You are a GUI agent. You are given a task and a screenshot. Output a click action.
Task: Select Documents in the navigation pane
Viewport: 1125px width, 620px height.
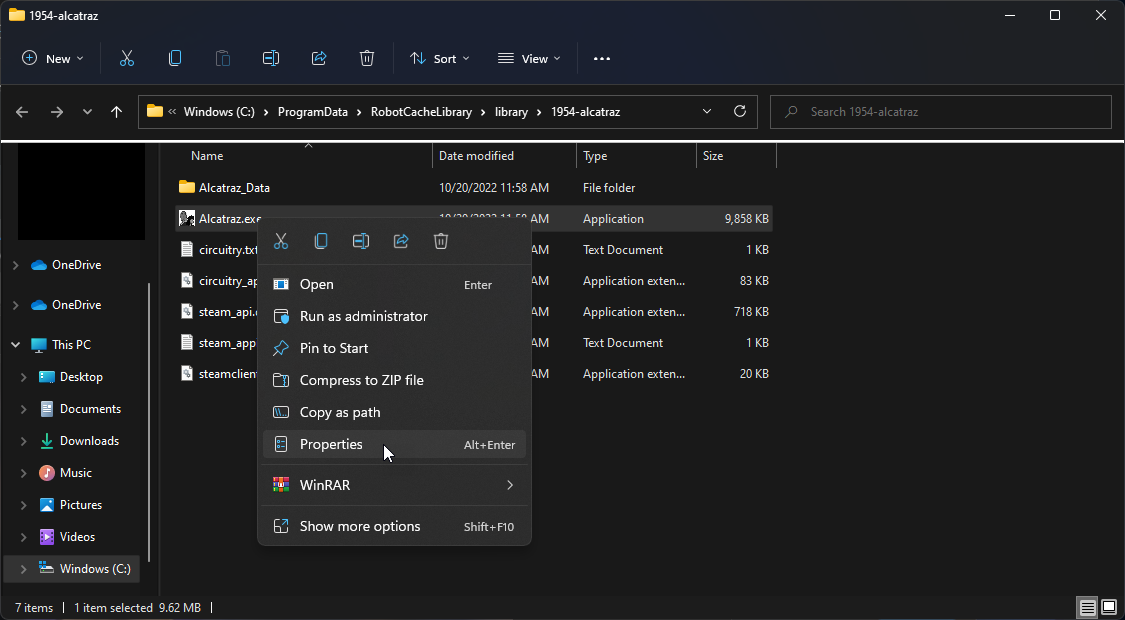click(x=90, y=409)
